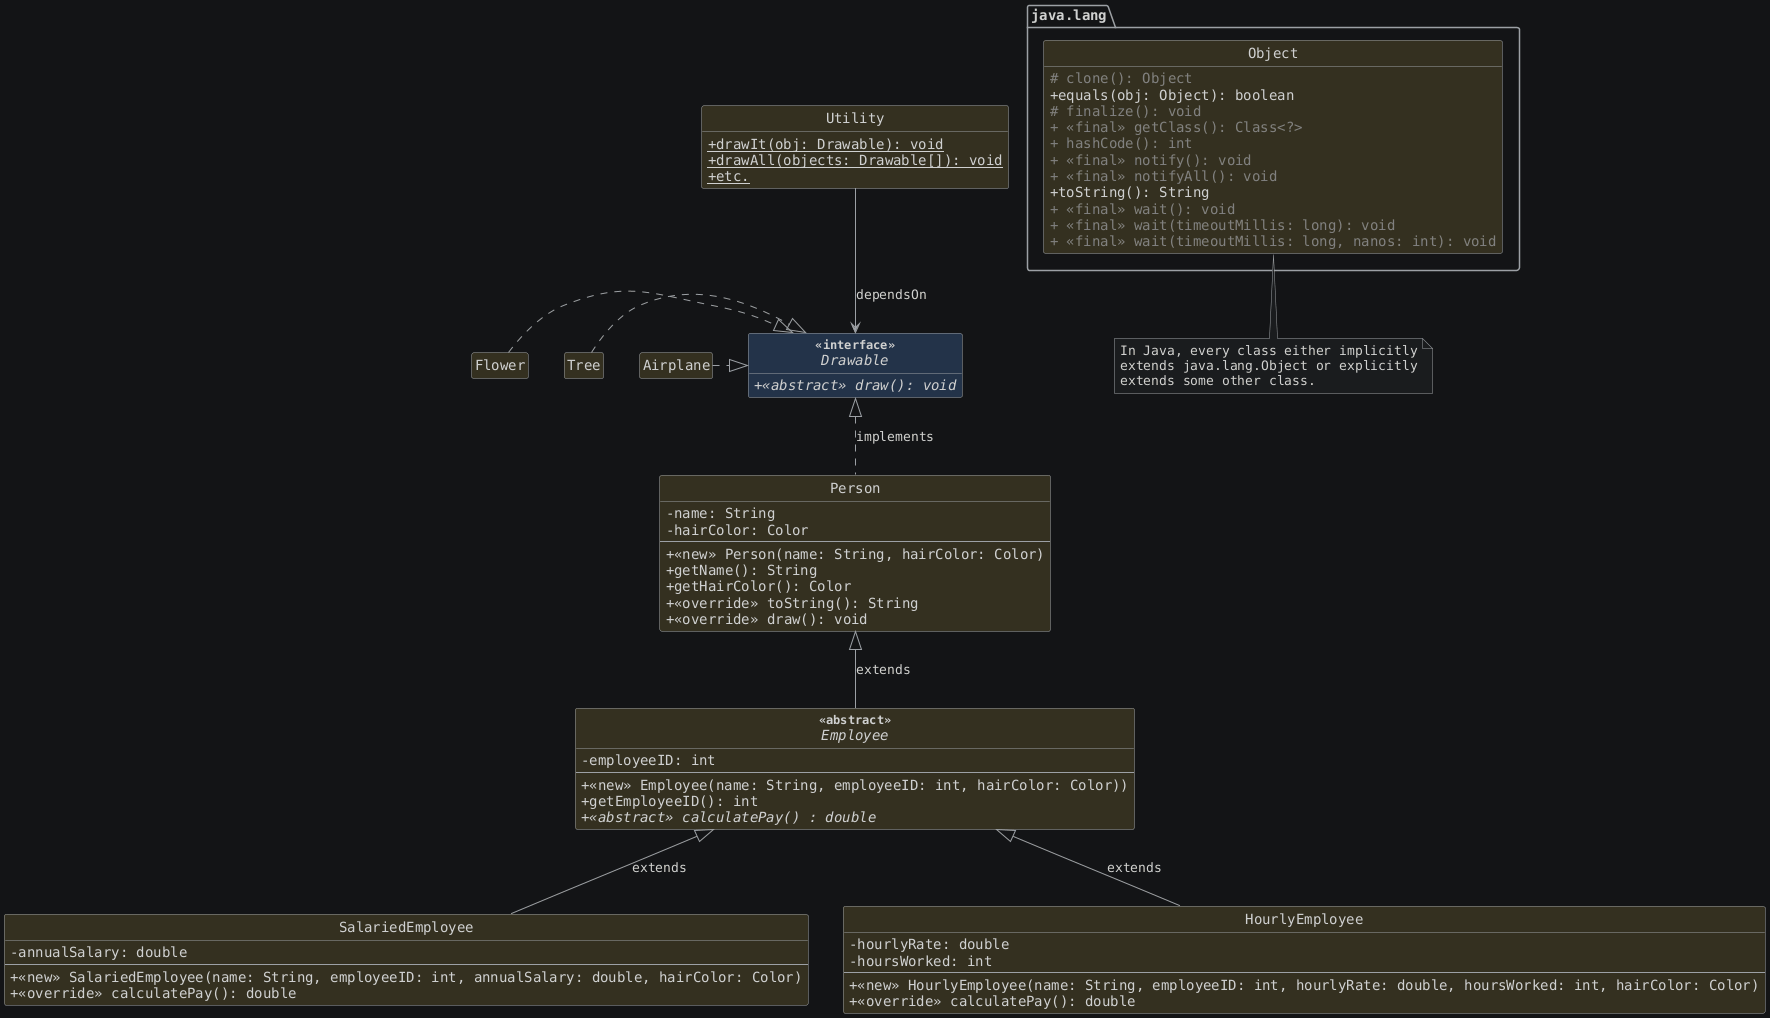Select getEmployeeID(): int method
This screenshot has width=1770, height=1018.
[x=669, y=801]
